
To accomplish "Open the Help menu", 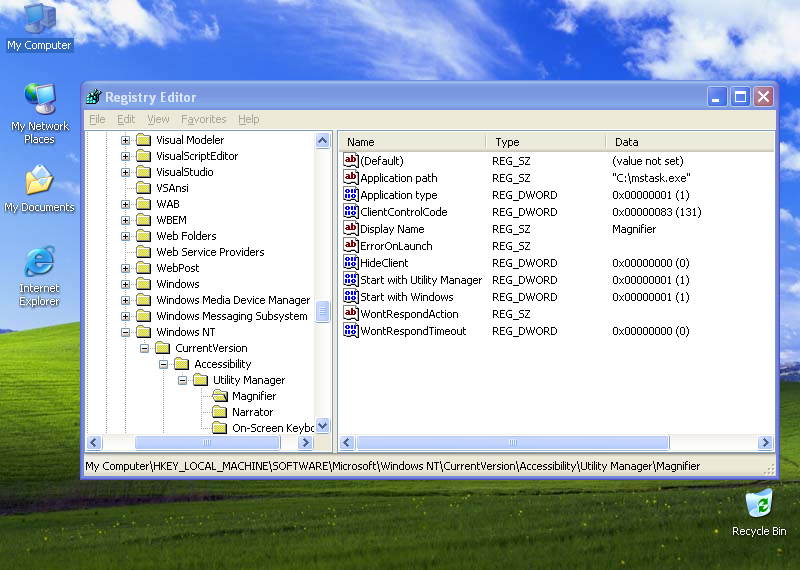I will coord(248,119).
